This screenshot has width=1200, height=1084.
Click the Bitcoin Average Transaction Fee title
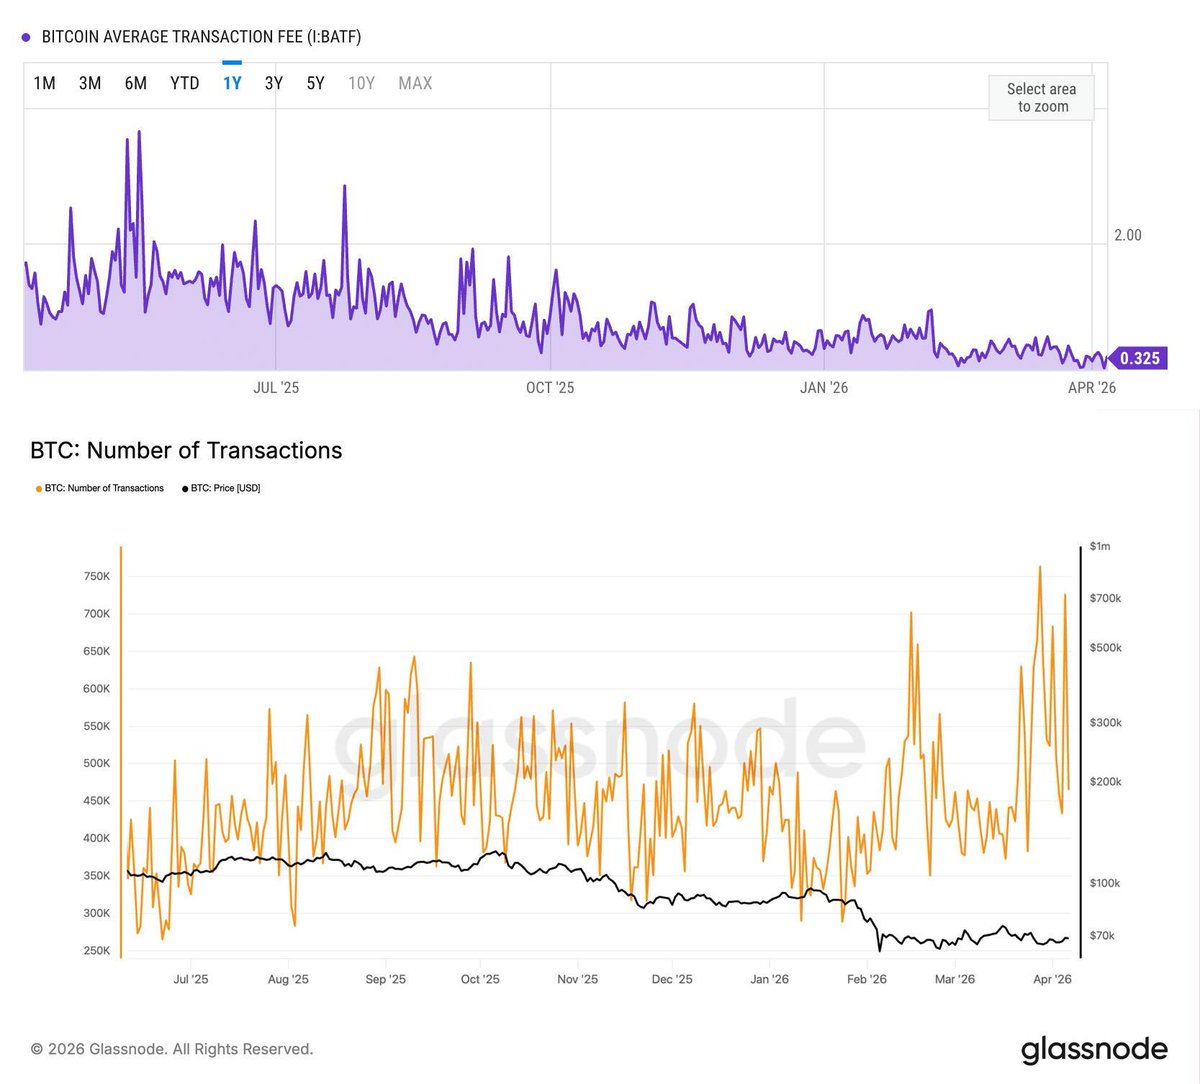(201, 37)
